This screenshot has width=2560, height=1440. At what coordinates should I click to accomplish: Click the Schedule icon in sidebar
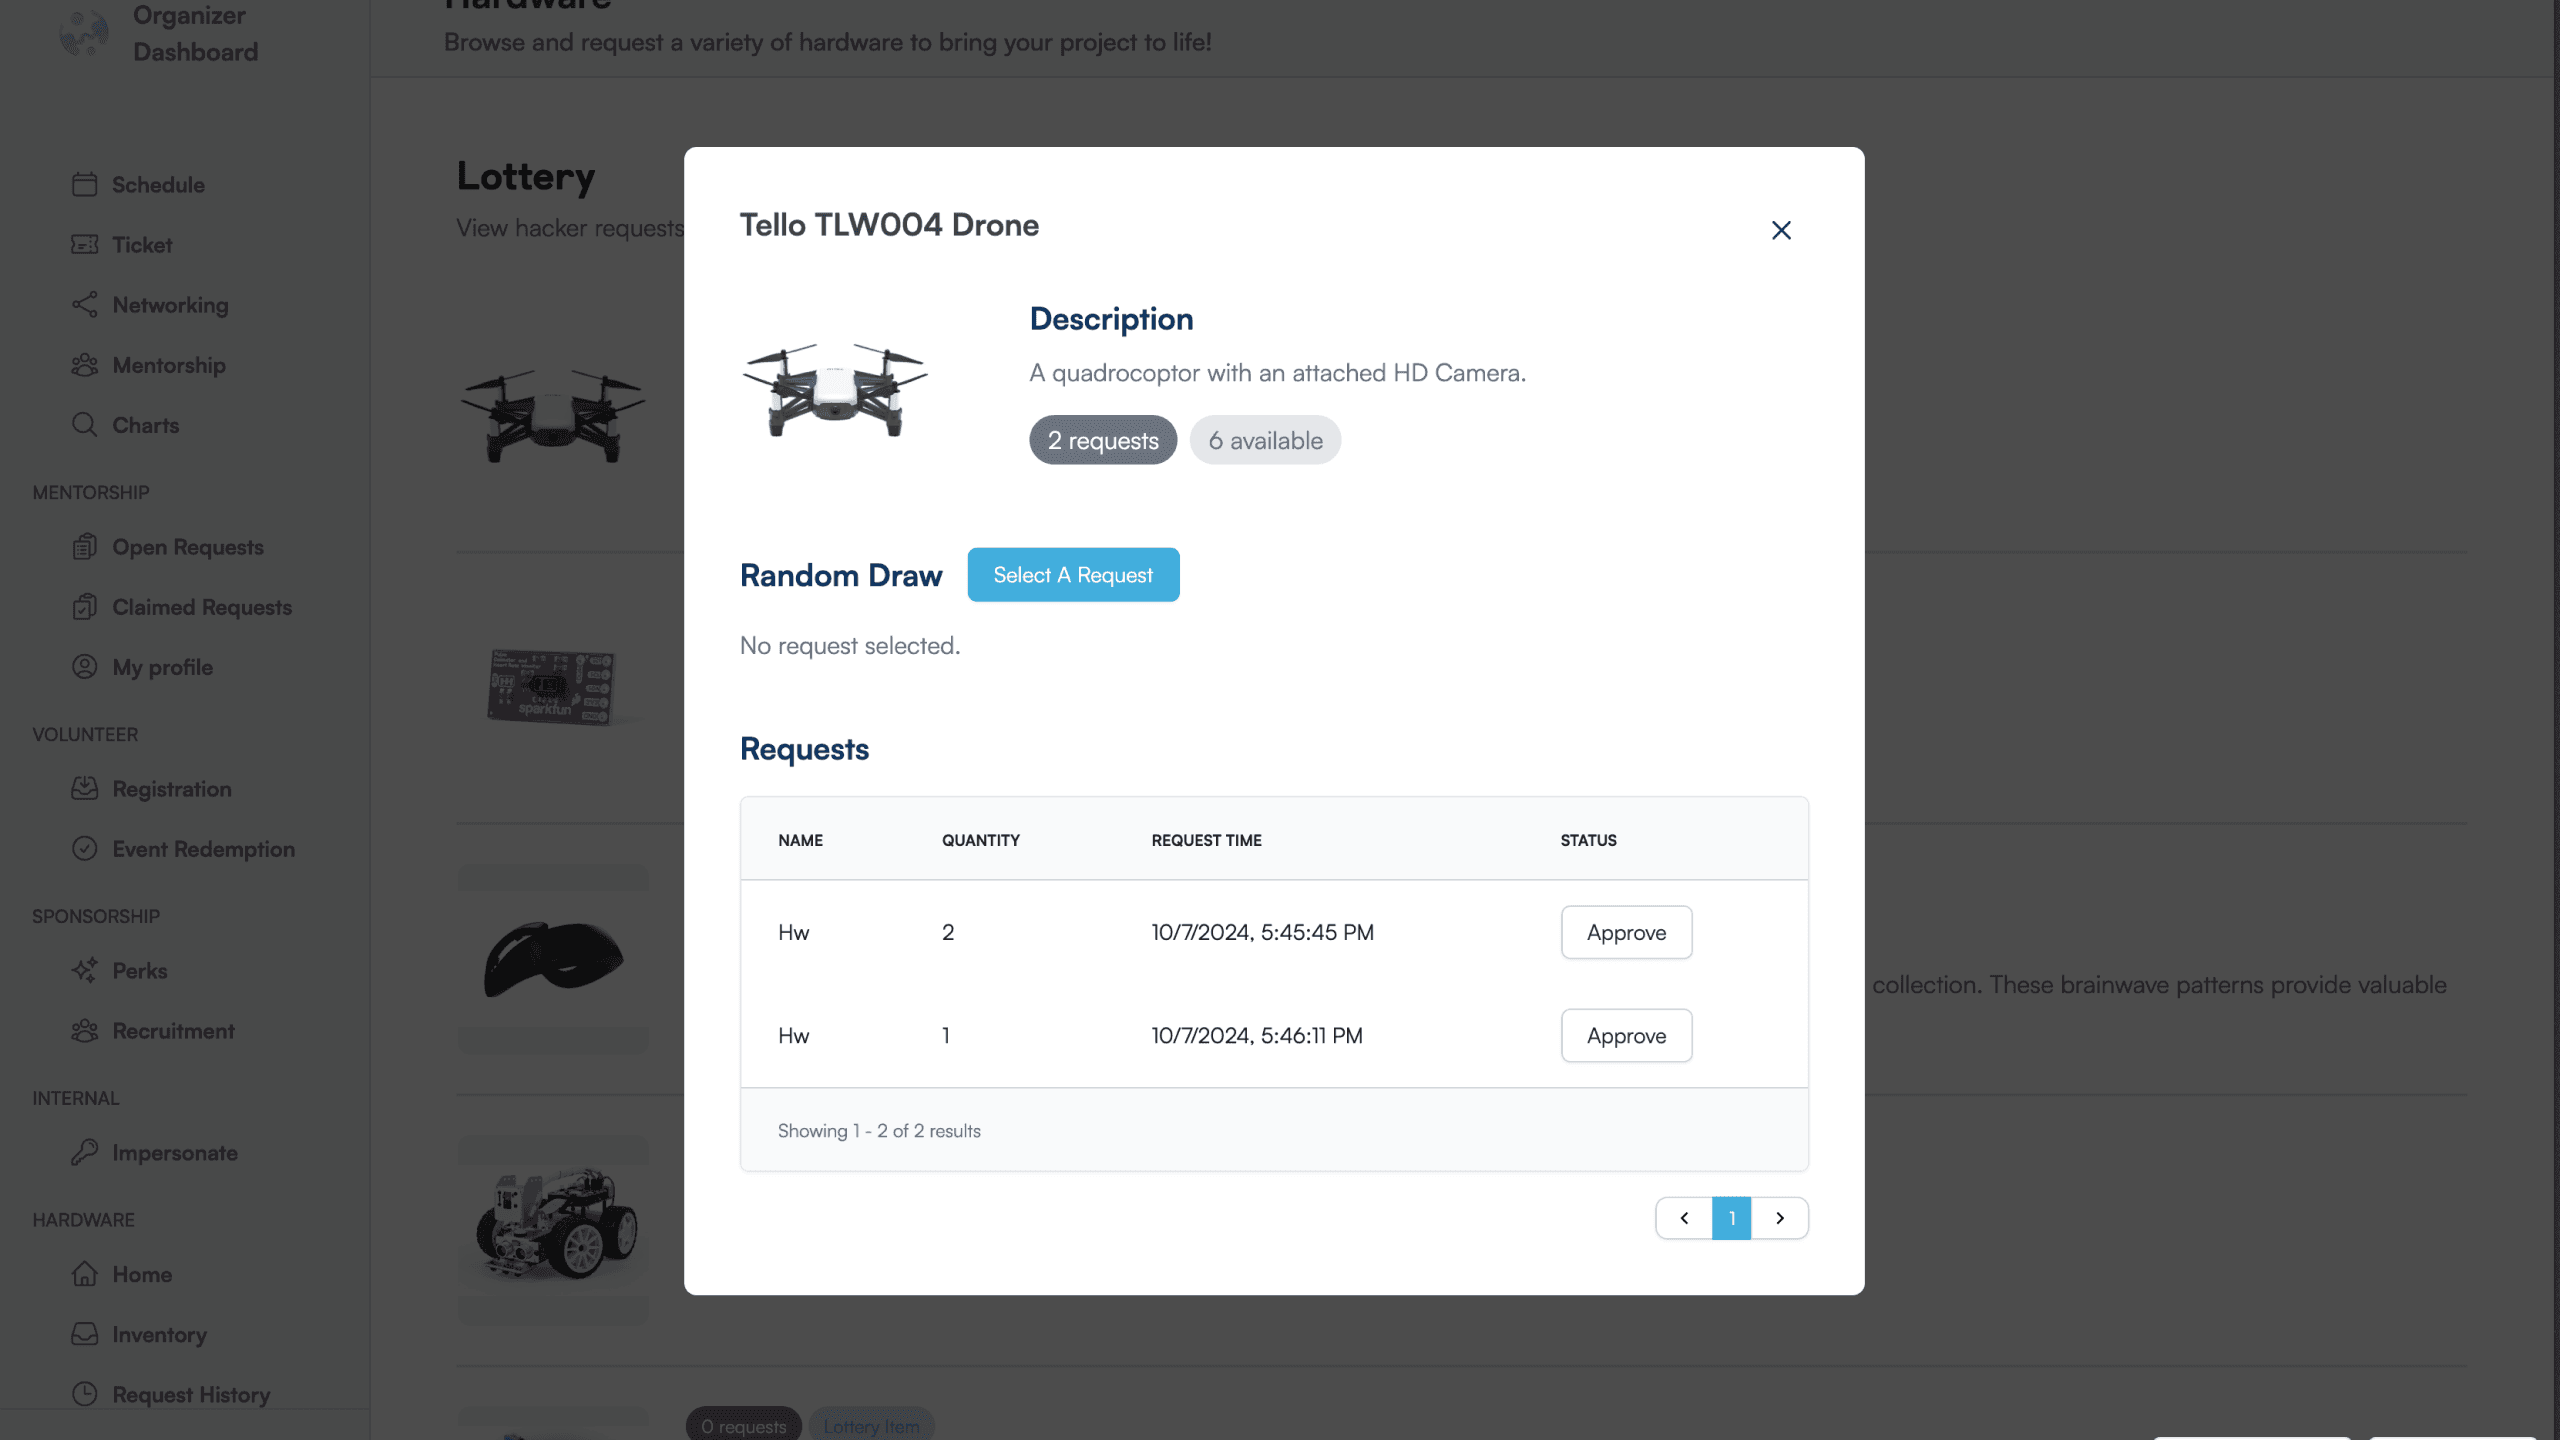[x=84, y=183]
